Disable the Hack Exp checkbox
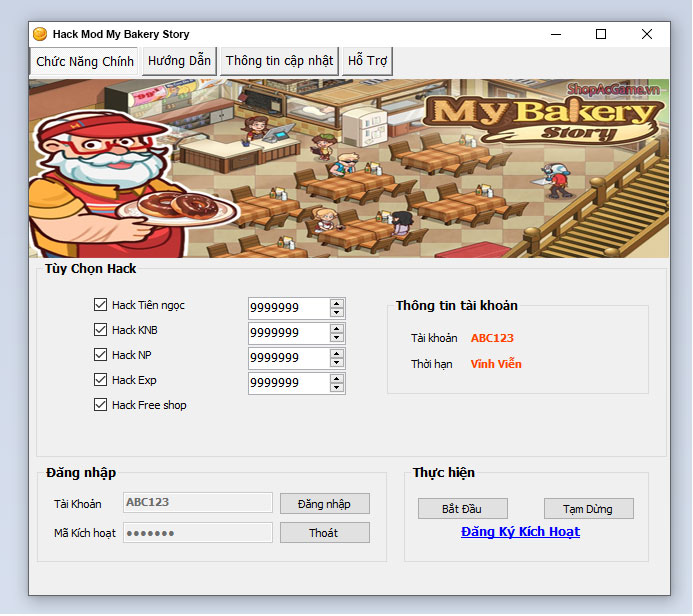Image resolution: width=693 pixels, height=616 pixels. (x=100, y=380)
